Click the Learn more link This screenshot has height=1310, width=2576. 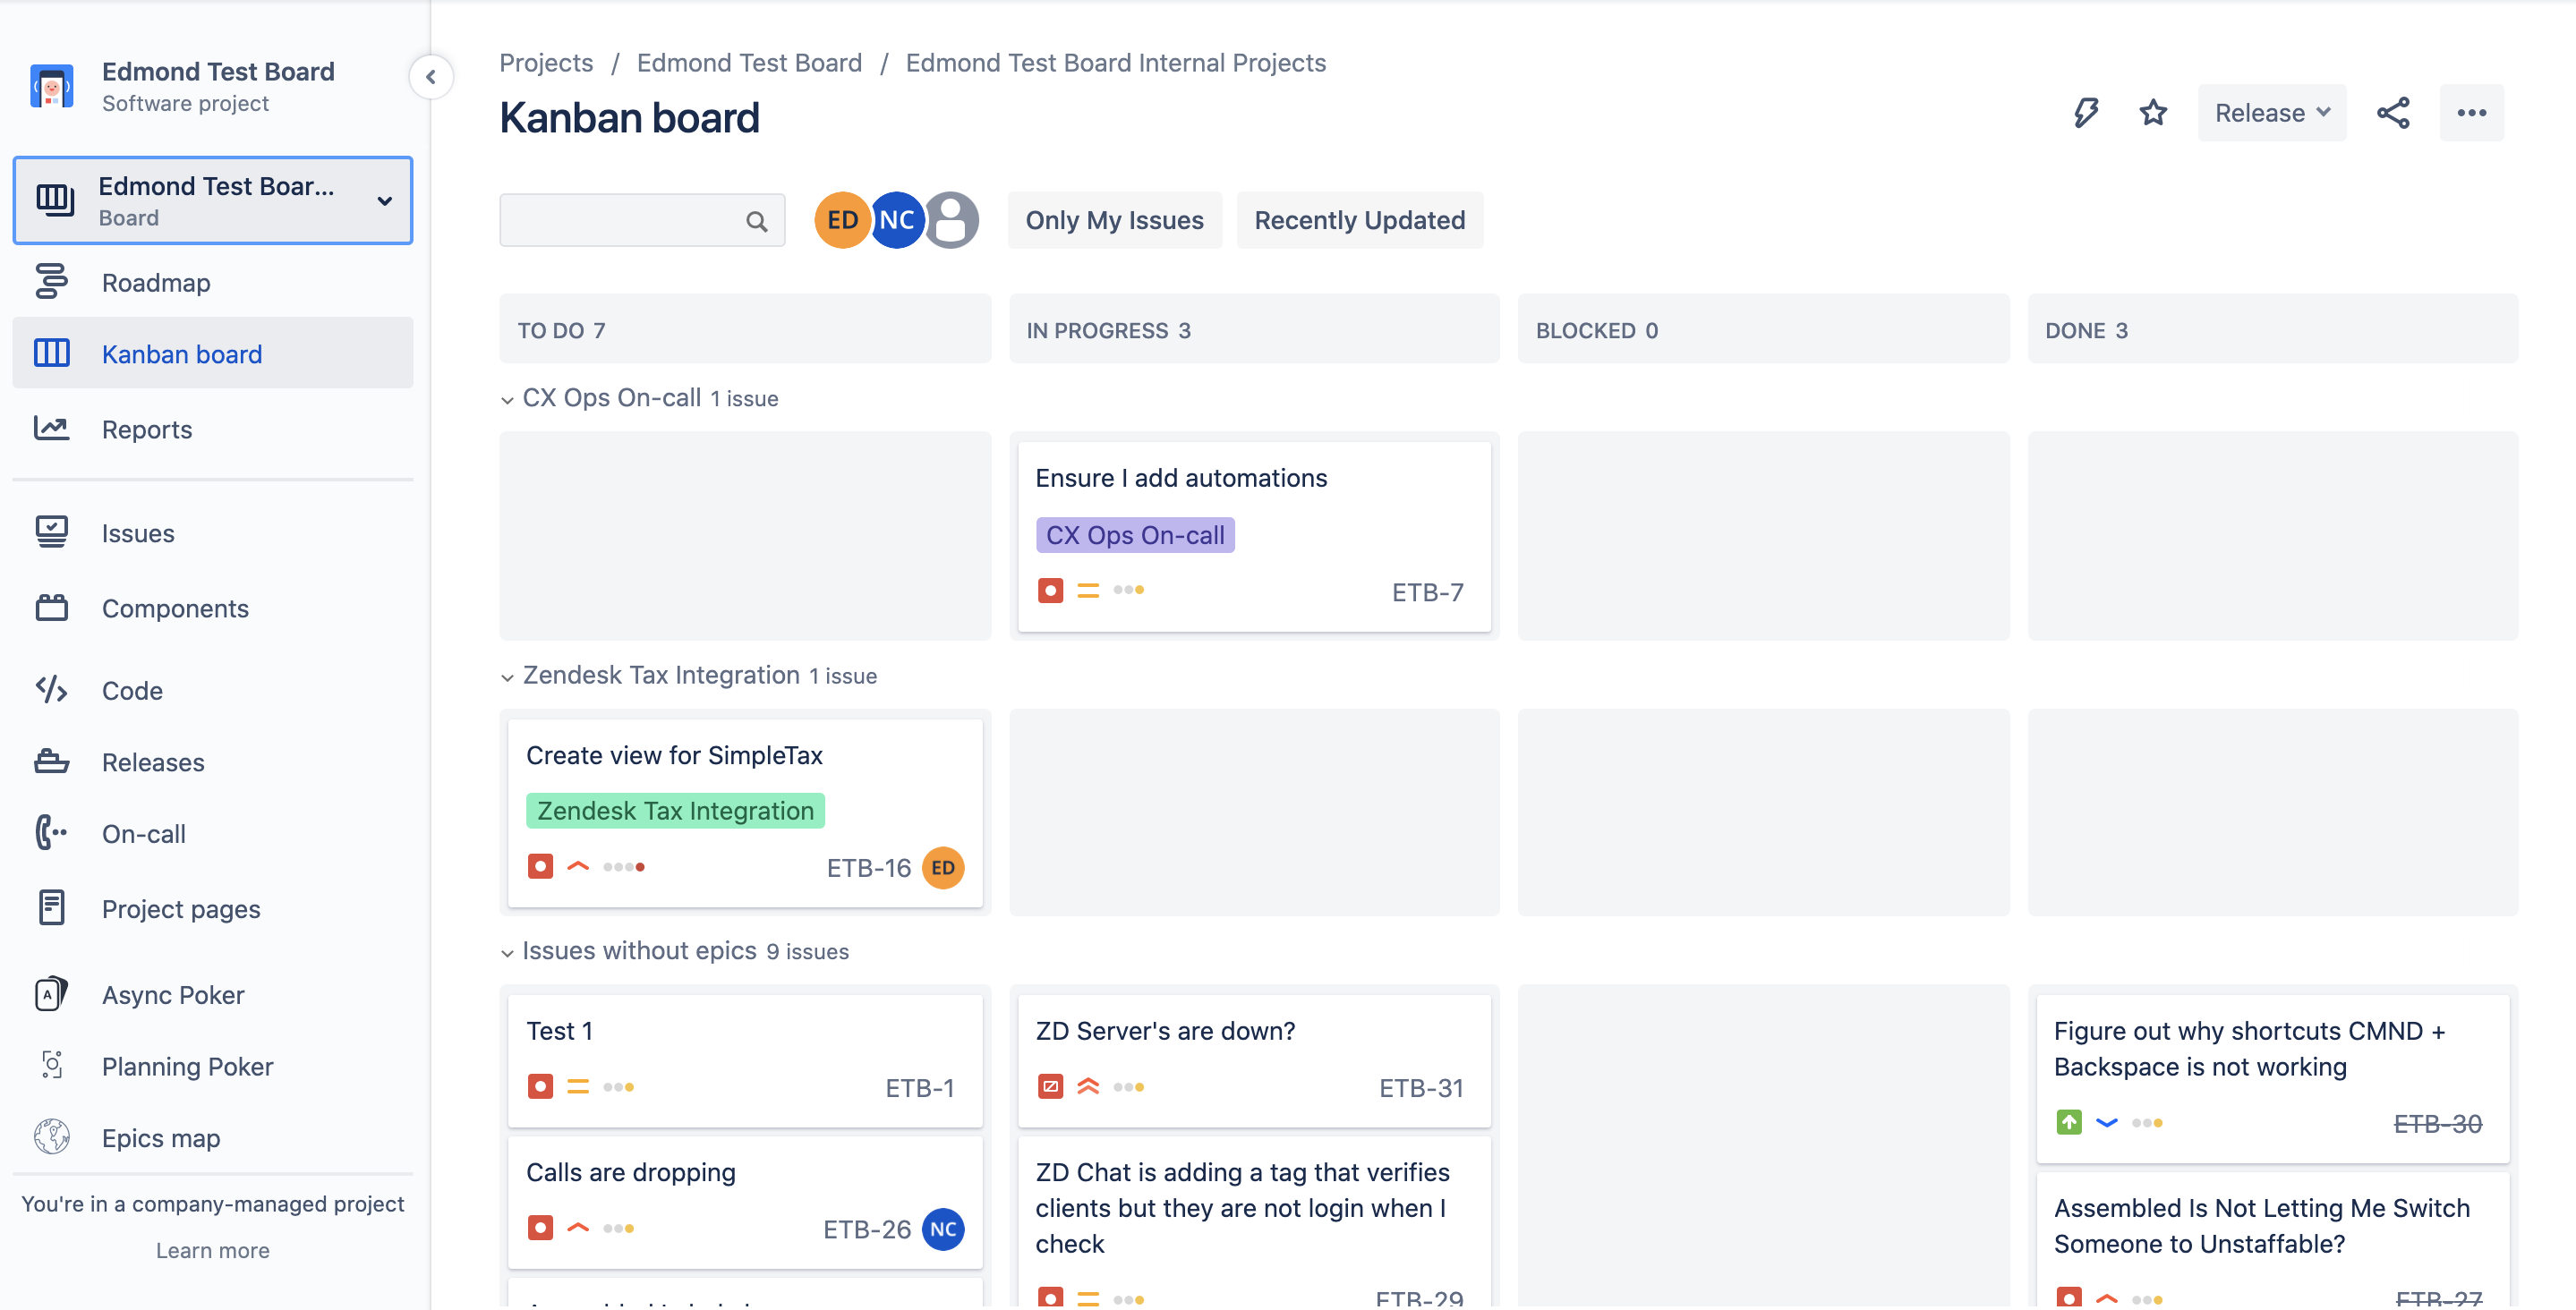click(213, 1250)
